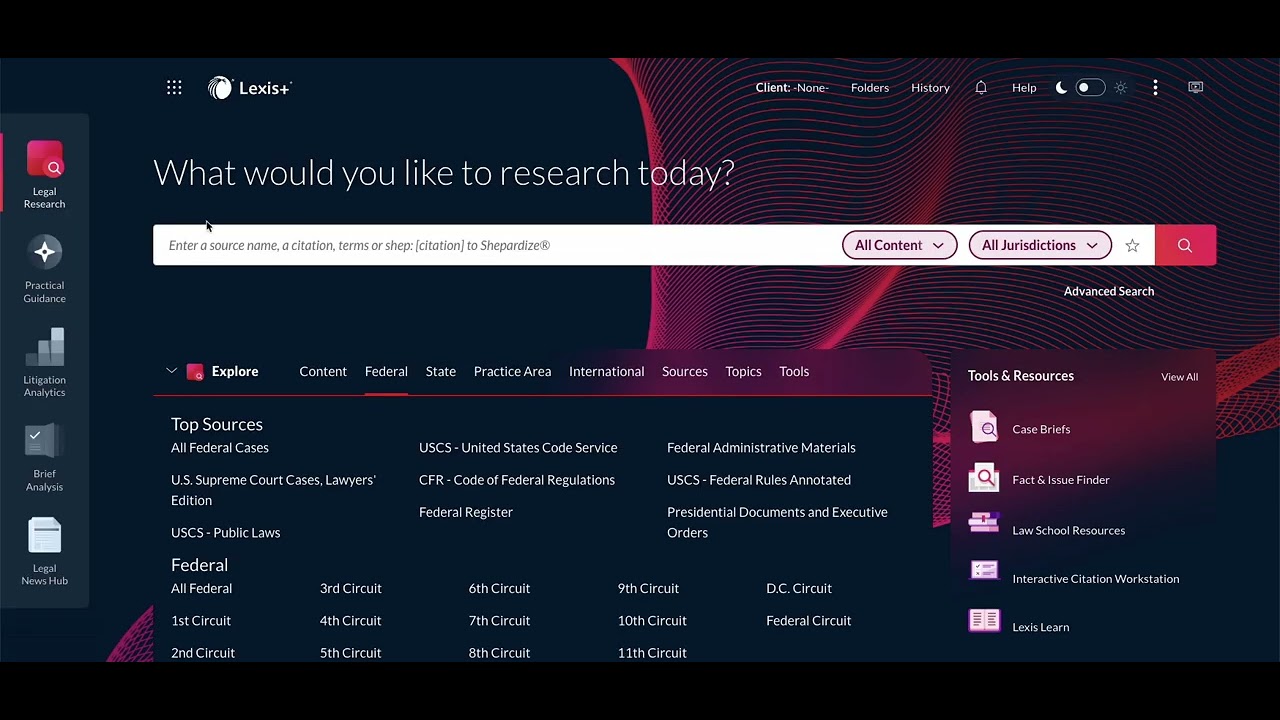
Task: Open the product switcher grid icon
Action: click(x=174, y=88)
